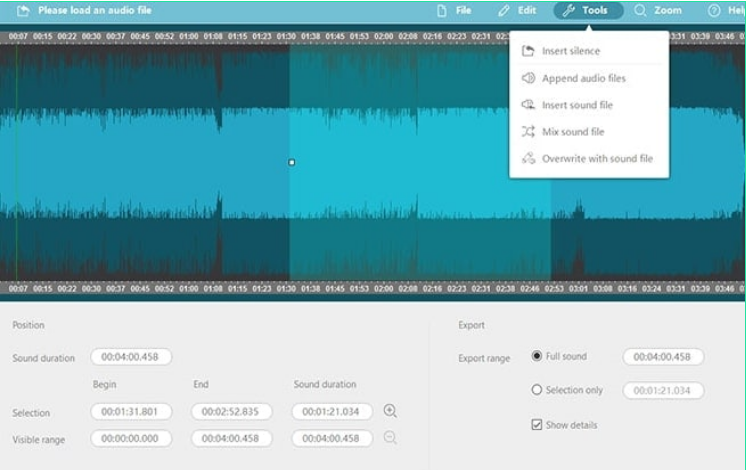Zoom in to selection with magnifier plus
The height and width of the screenshot is (470, 749).
pyautogui.click(x=390, y=411)
